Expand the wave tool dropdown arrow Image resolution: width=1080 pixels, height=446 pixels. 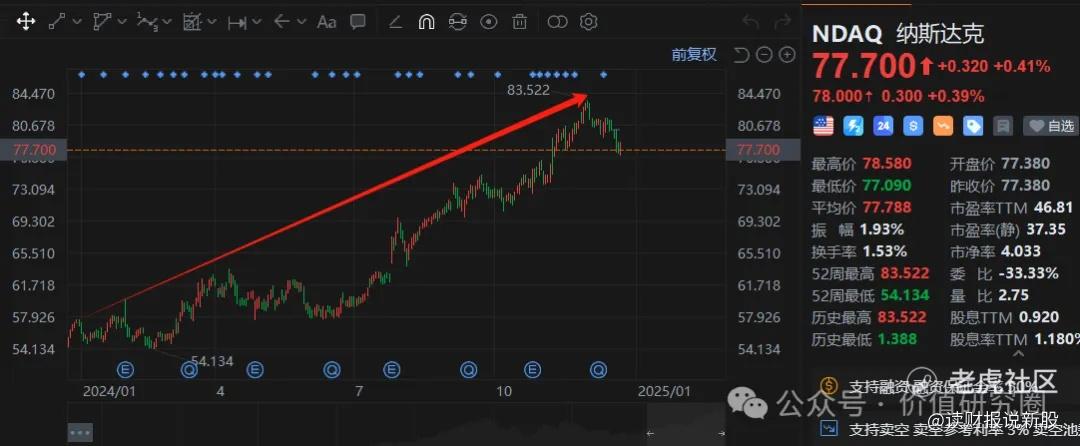click(167, 22)
